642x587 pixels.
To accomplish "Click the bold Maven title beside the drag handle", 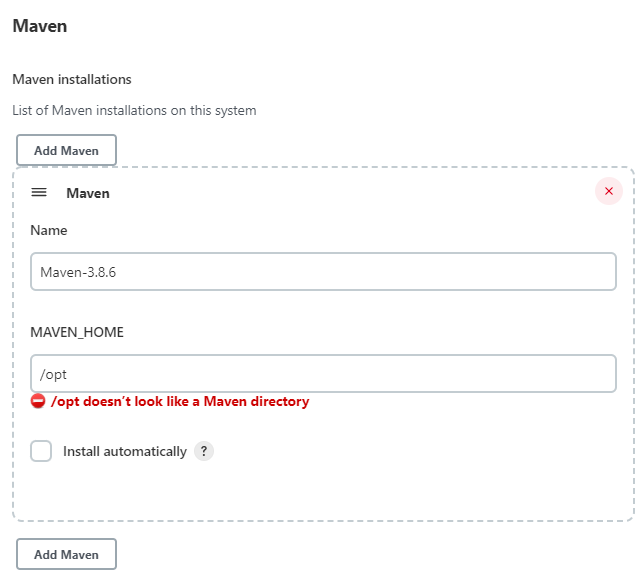I will click(x=88, y=193).
